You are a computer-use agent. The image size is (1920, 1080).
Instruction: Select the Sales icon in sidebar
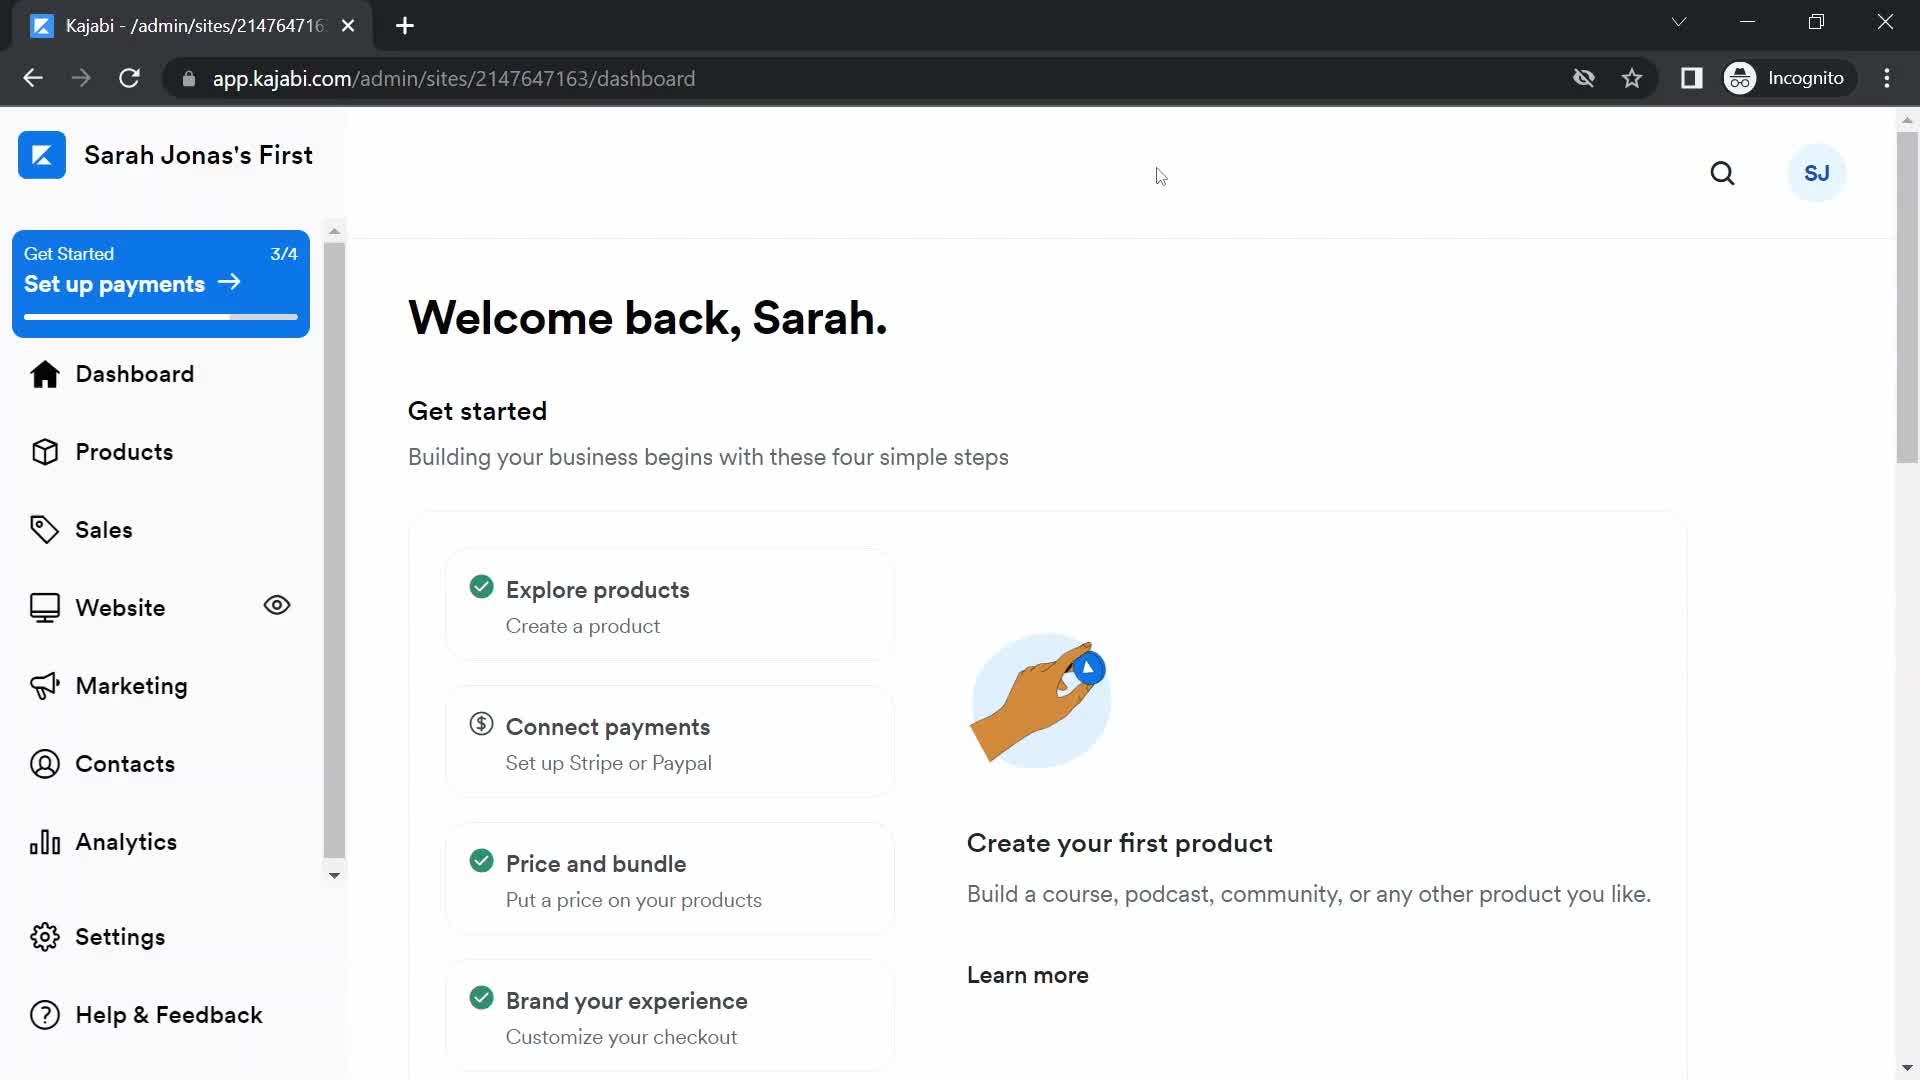tap(44, 529)
